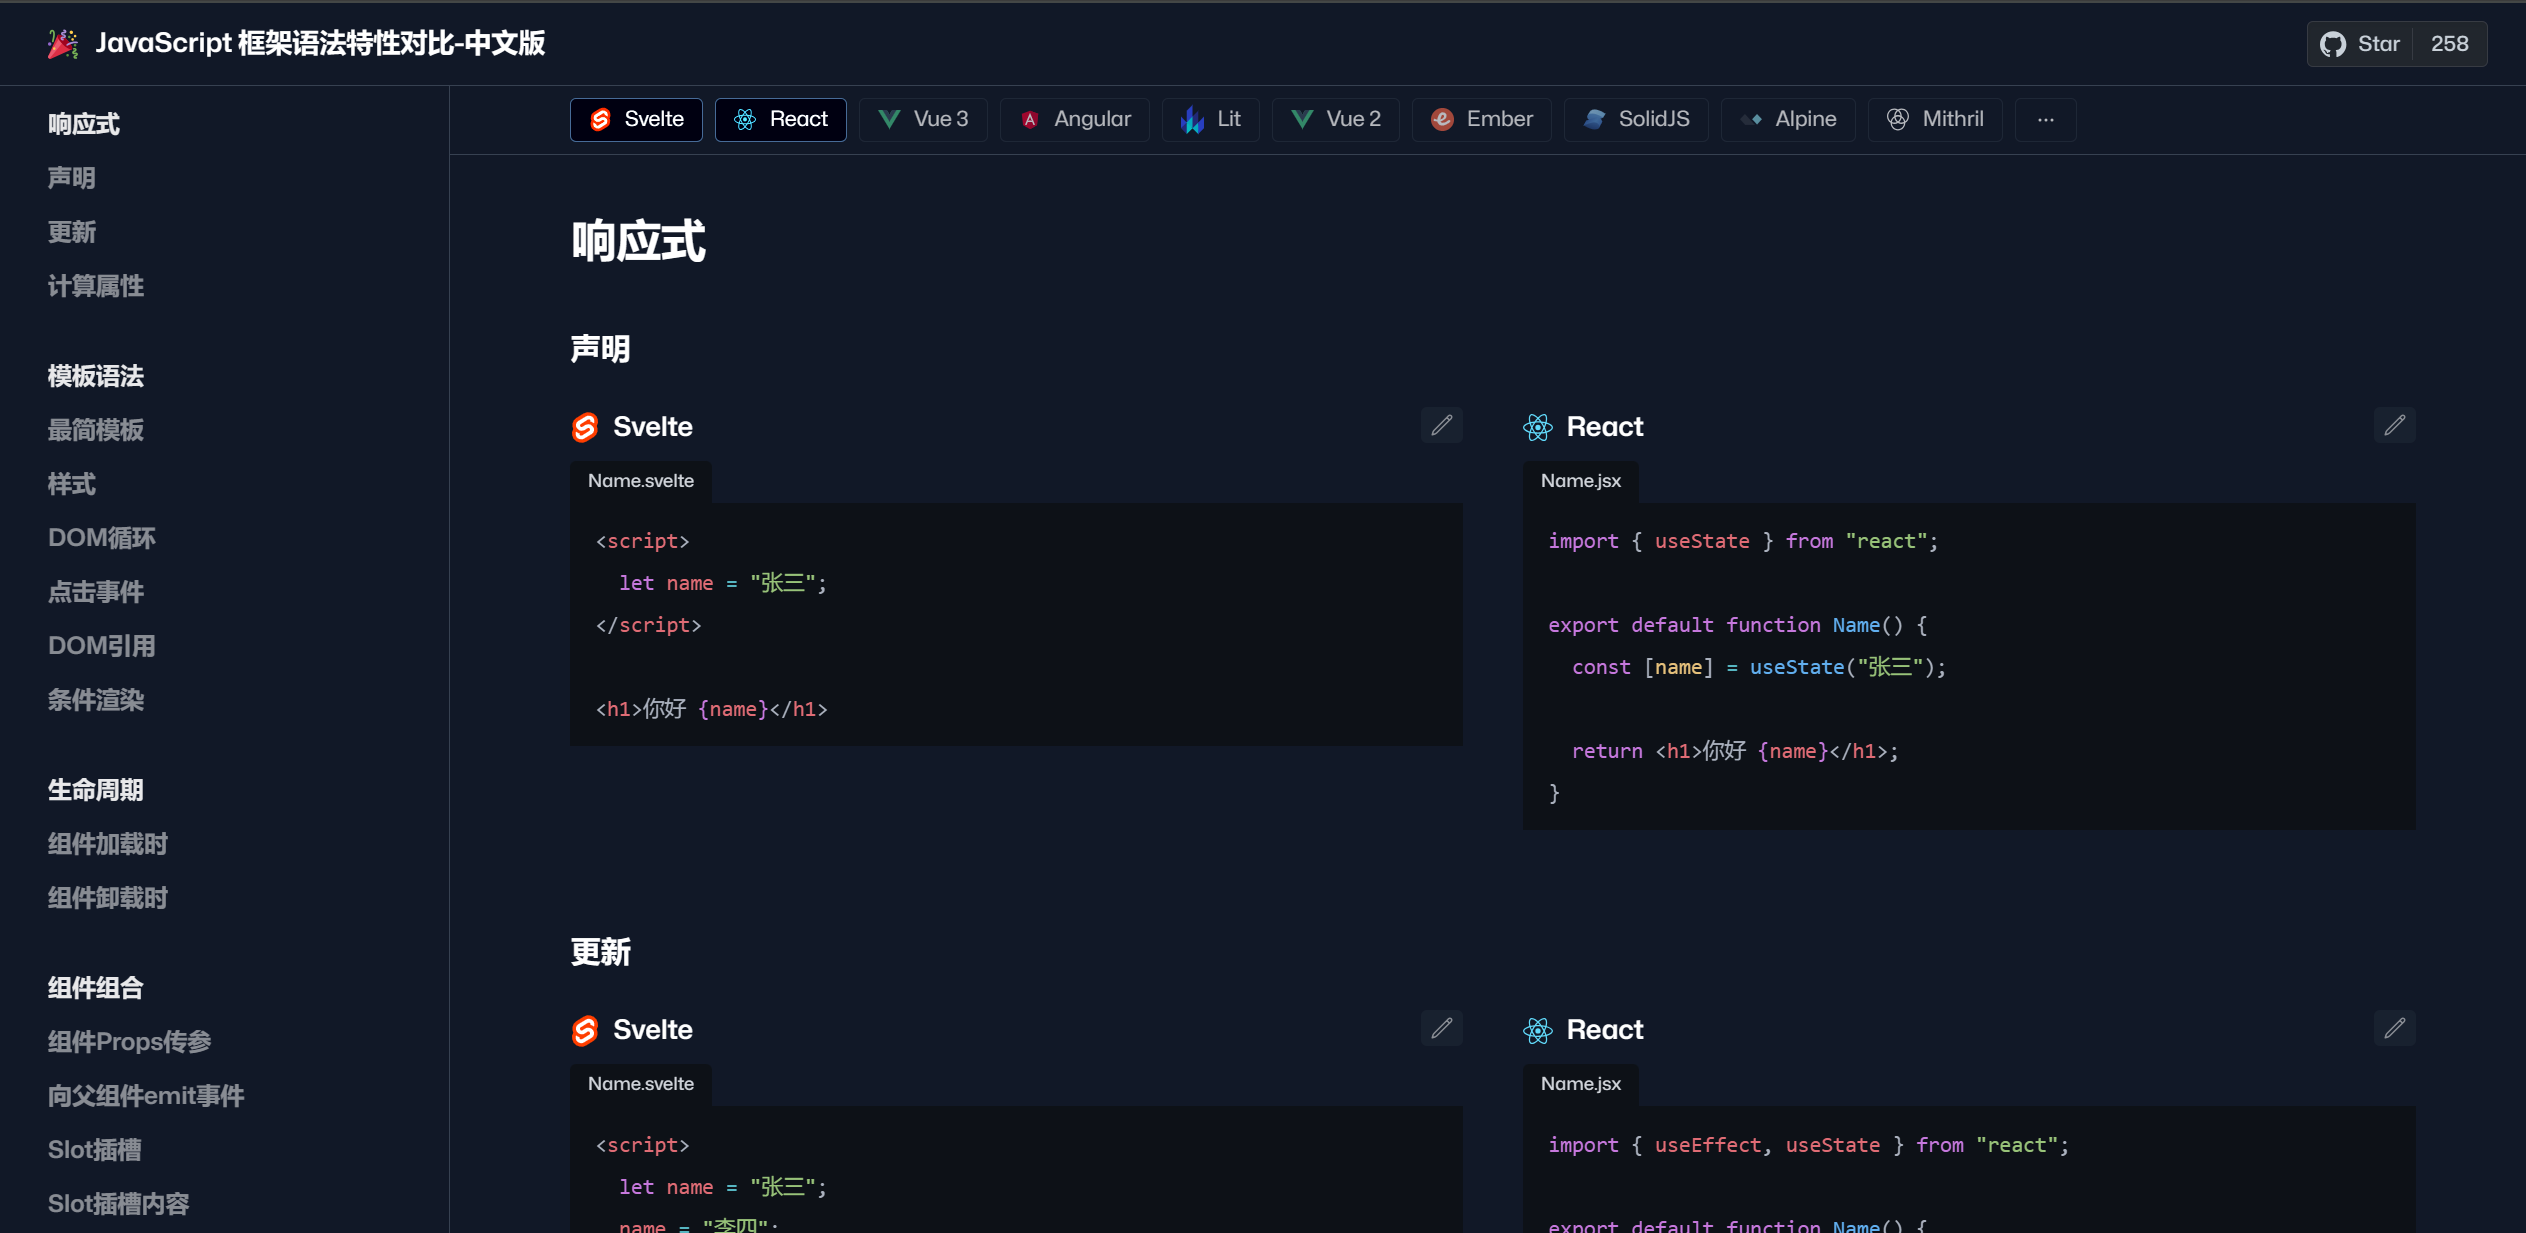2526x1233 pixels.
Task: Open DOM循环 sidebar link
Action: coord(102,538)
